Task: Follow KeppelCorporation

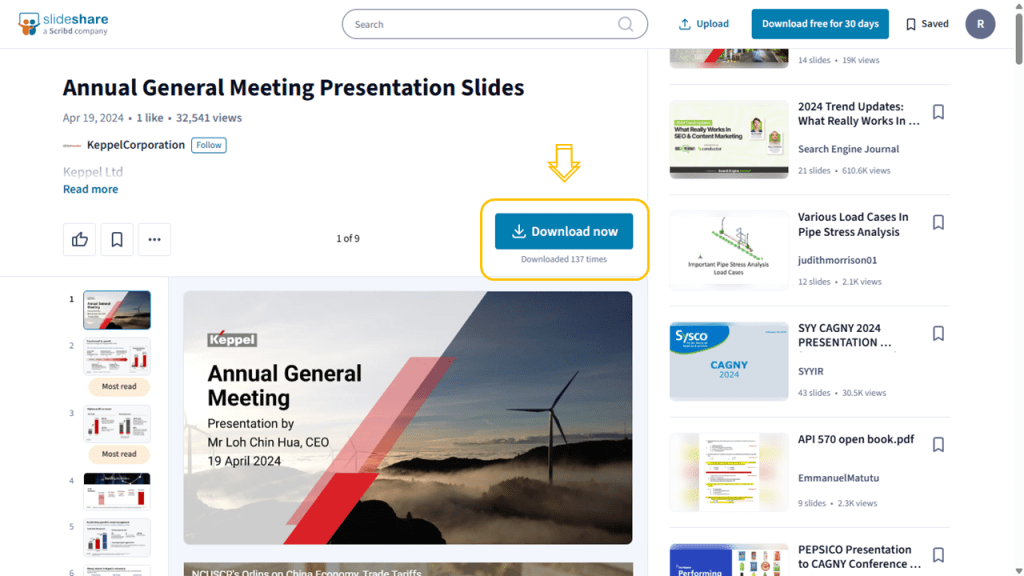Action: [x=209, y=145]
